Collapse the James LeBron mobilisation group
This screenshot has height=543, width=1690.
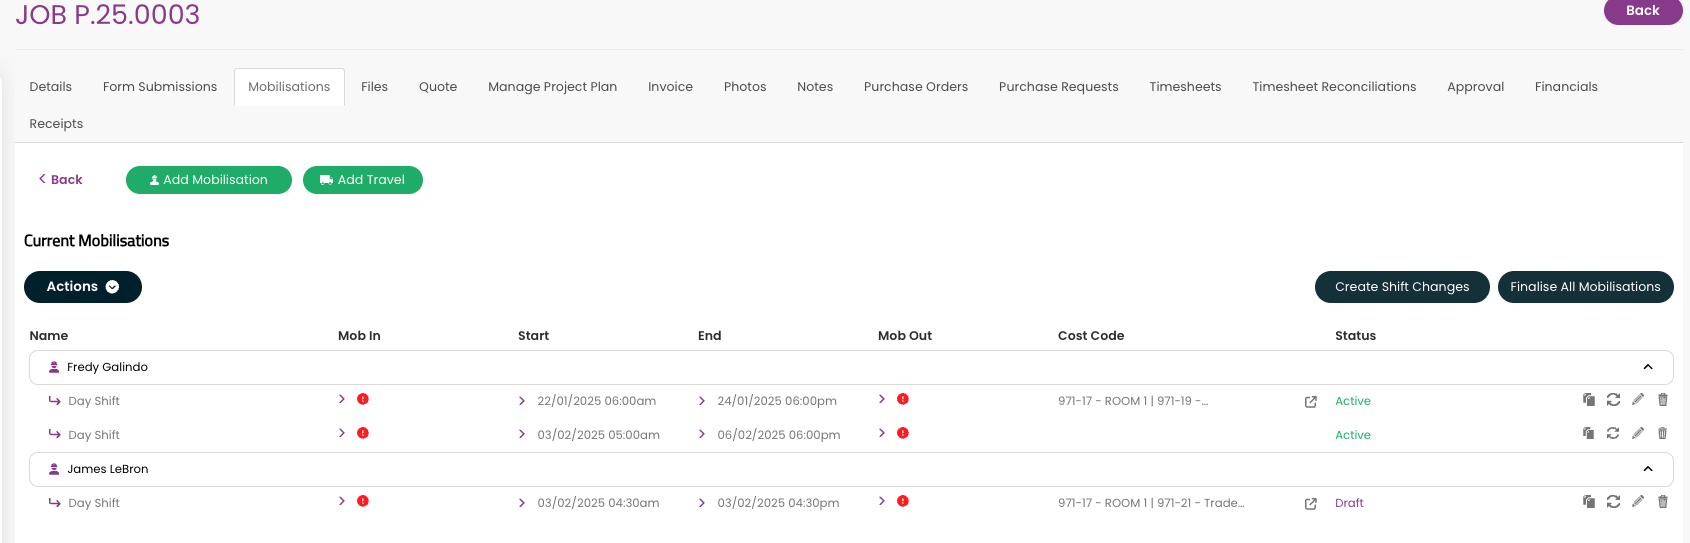1648,469
